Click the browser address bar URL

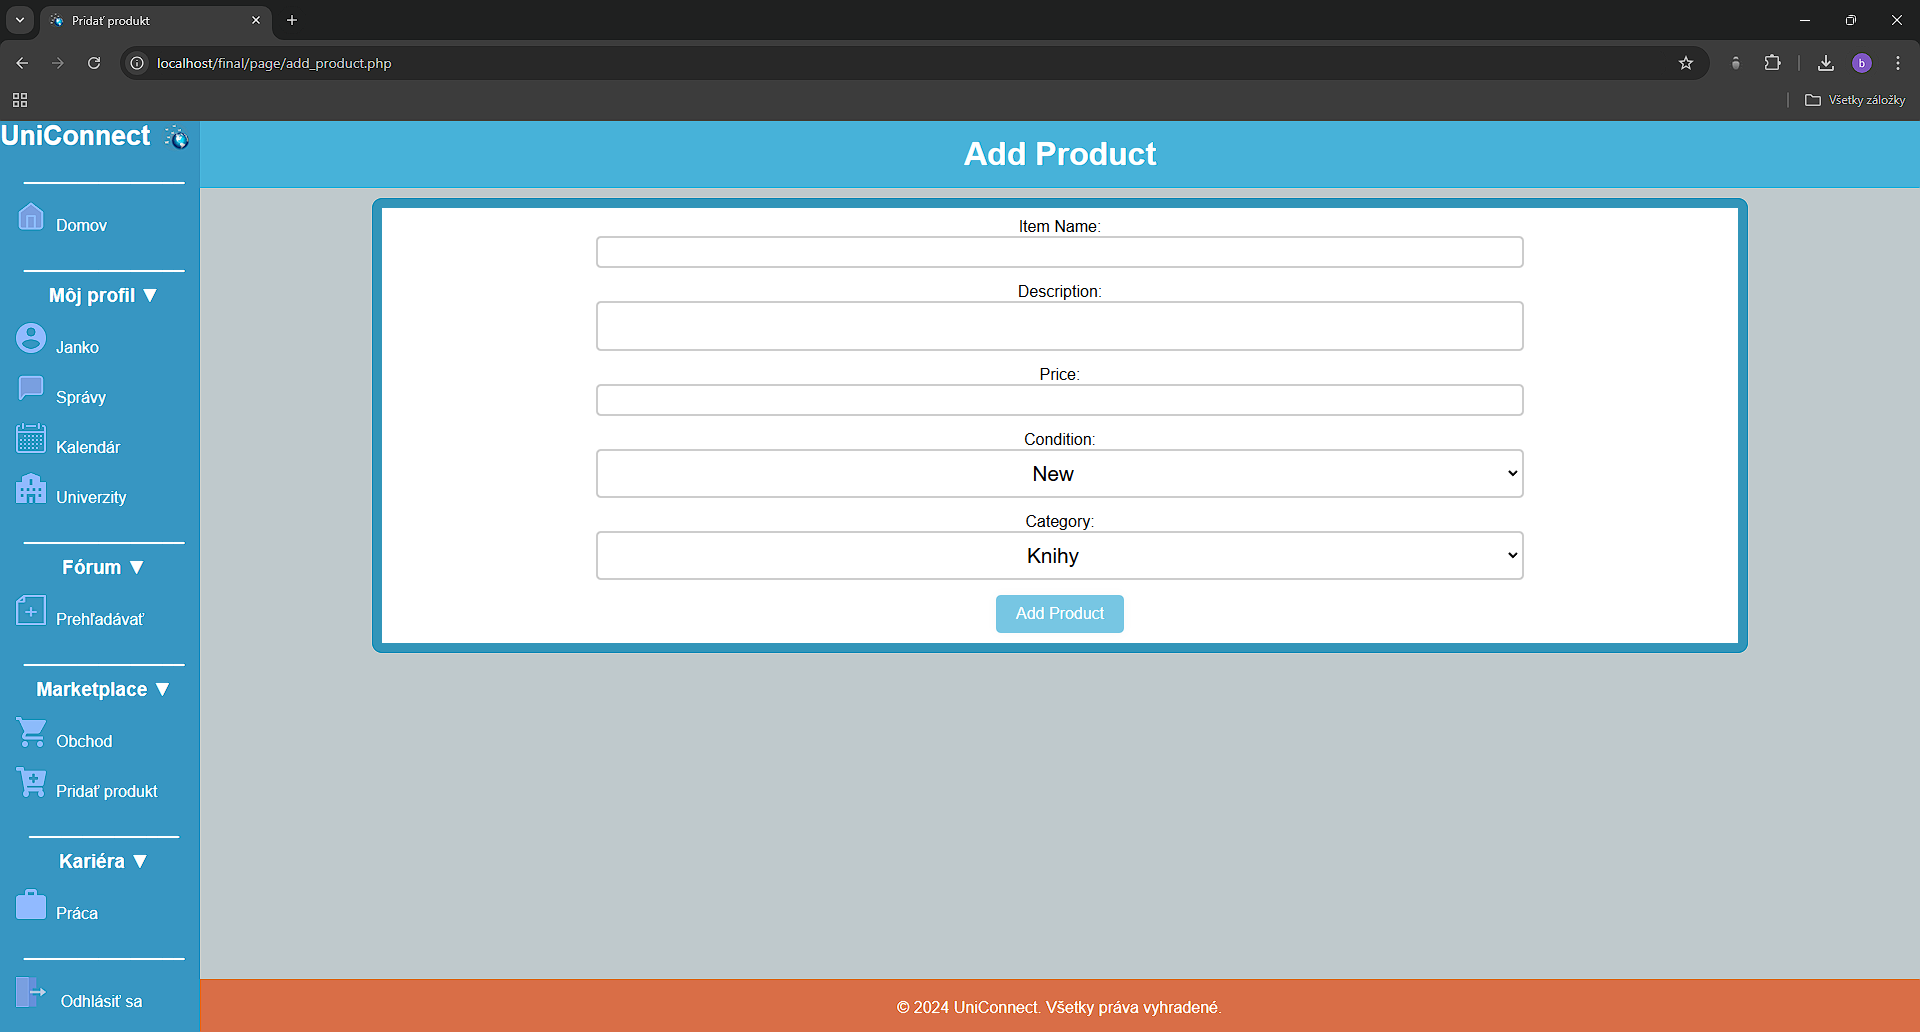pos(274,63)
